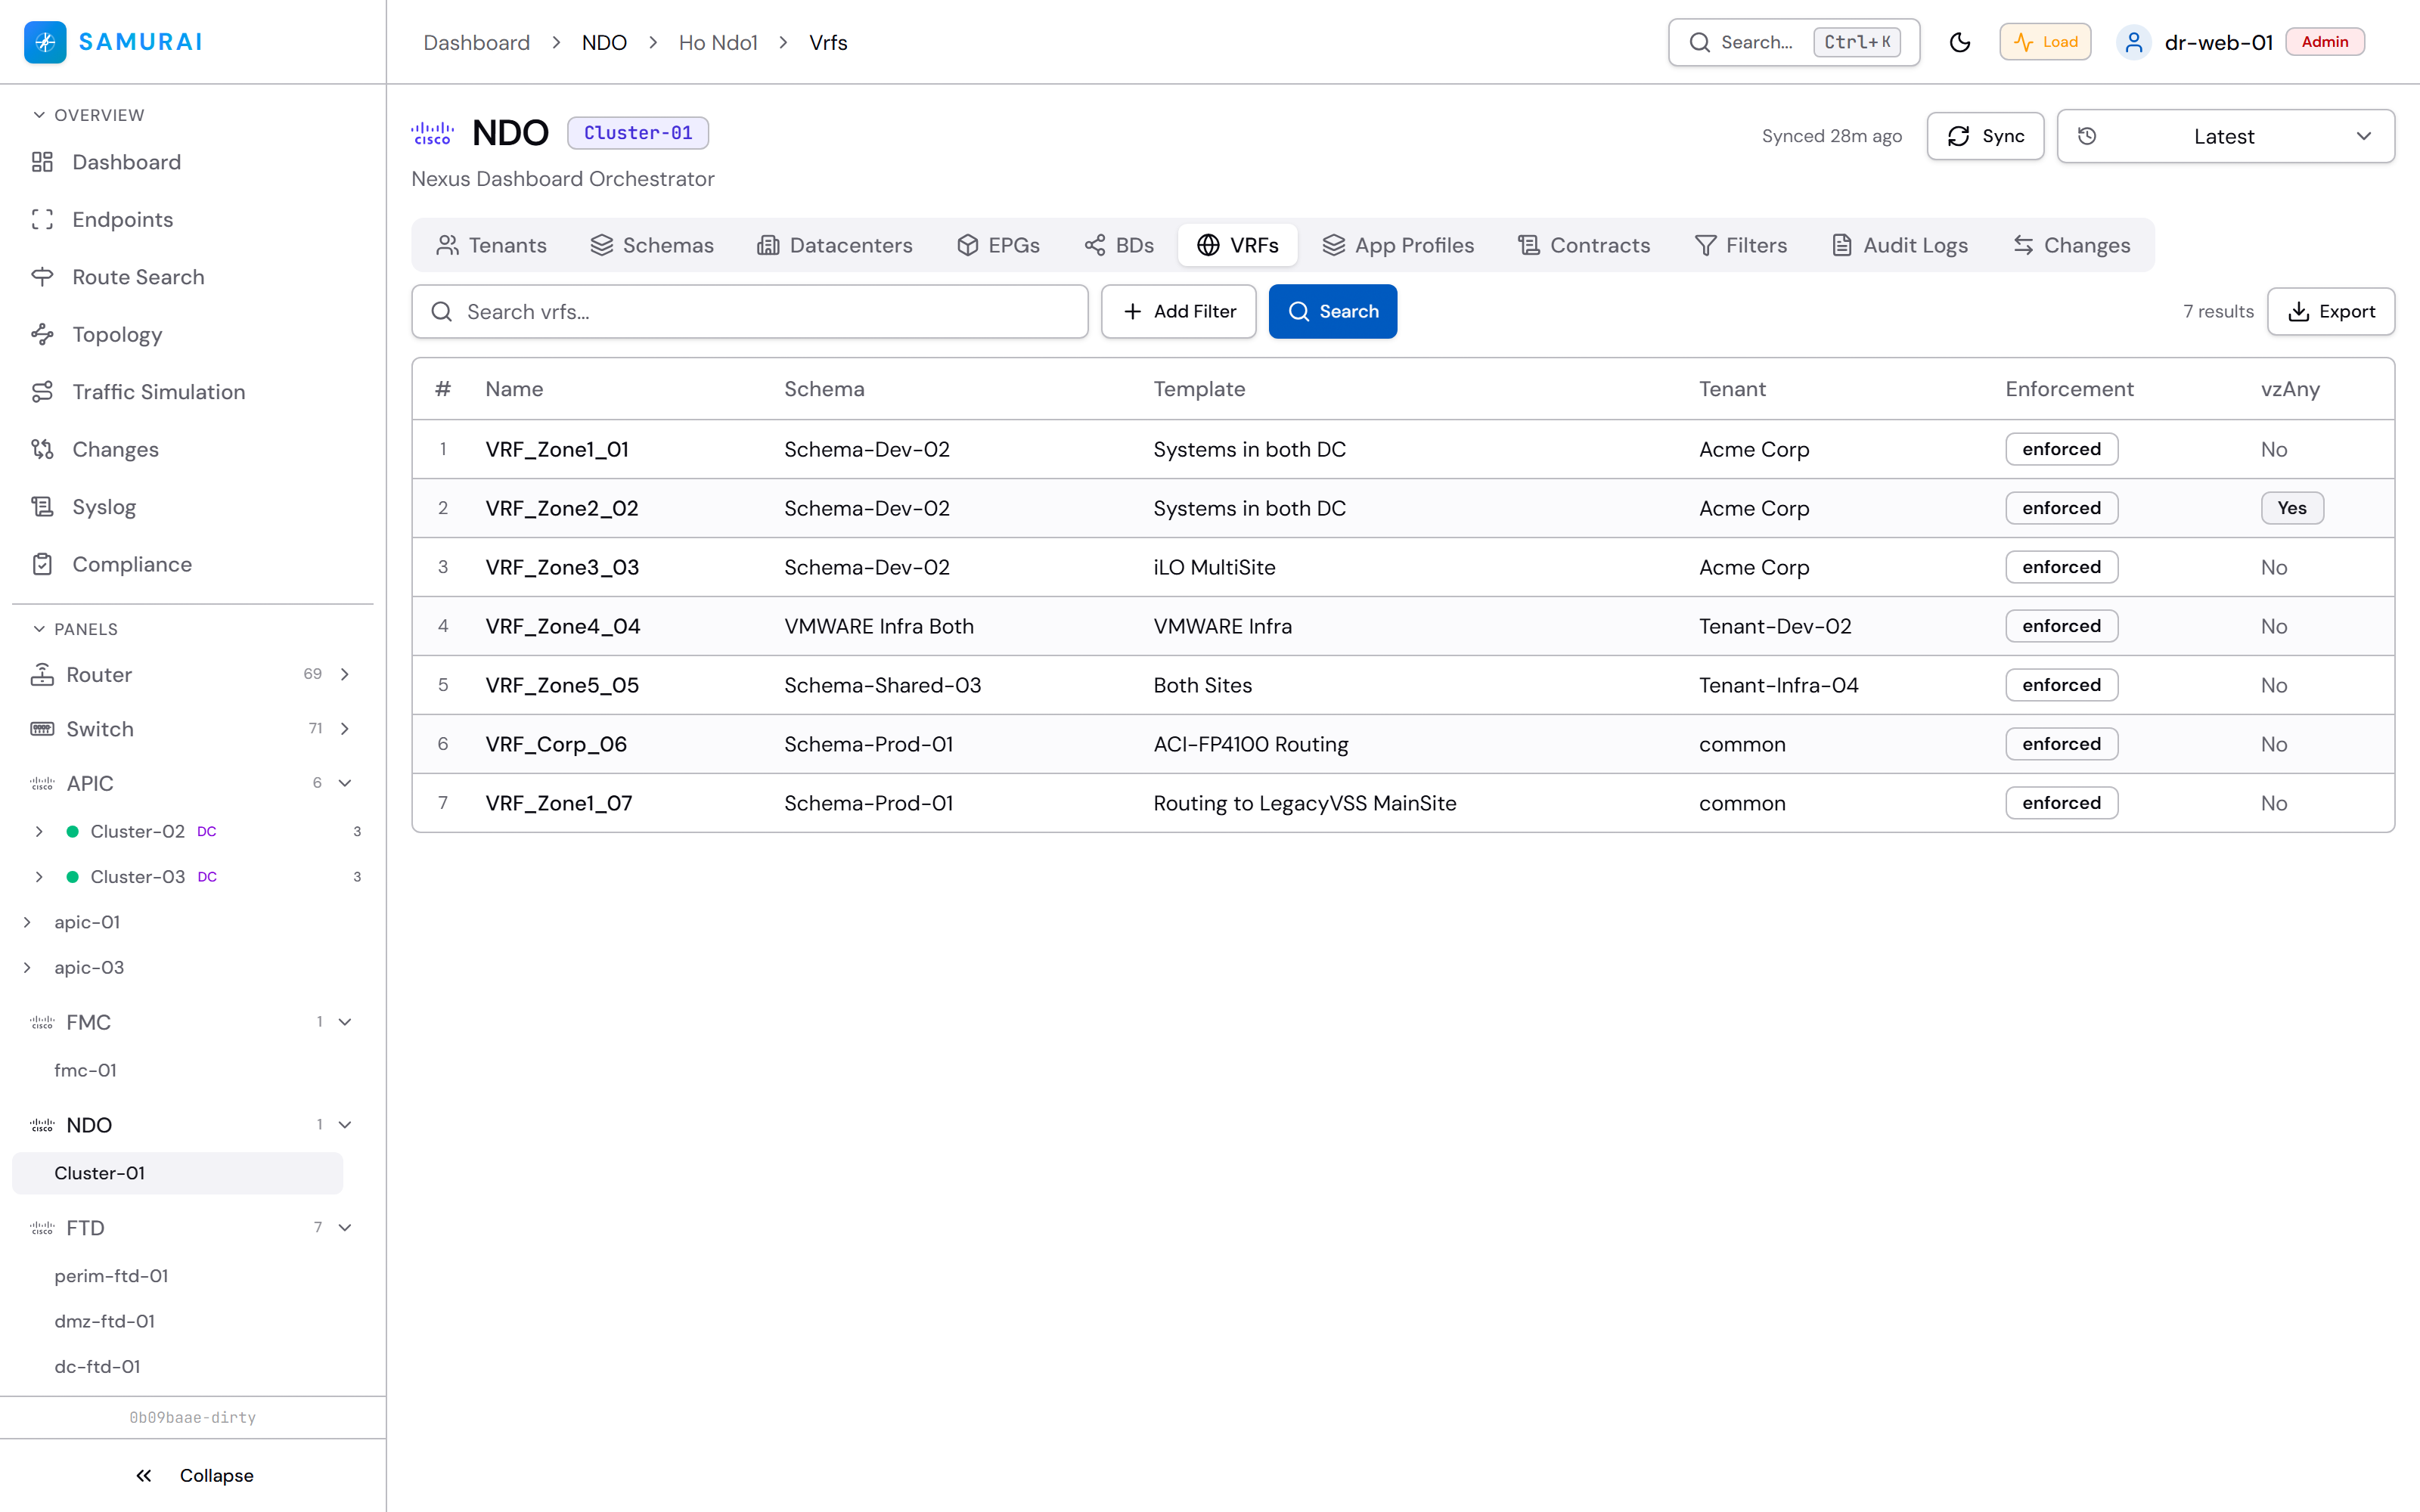
Task: Click the Switch panel icon
Action: (x=42, y=729)
